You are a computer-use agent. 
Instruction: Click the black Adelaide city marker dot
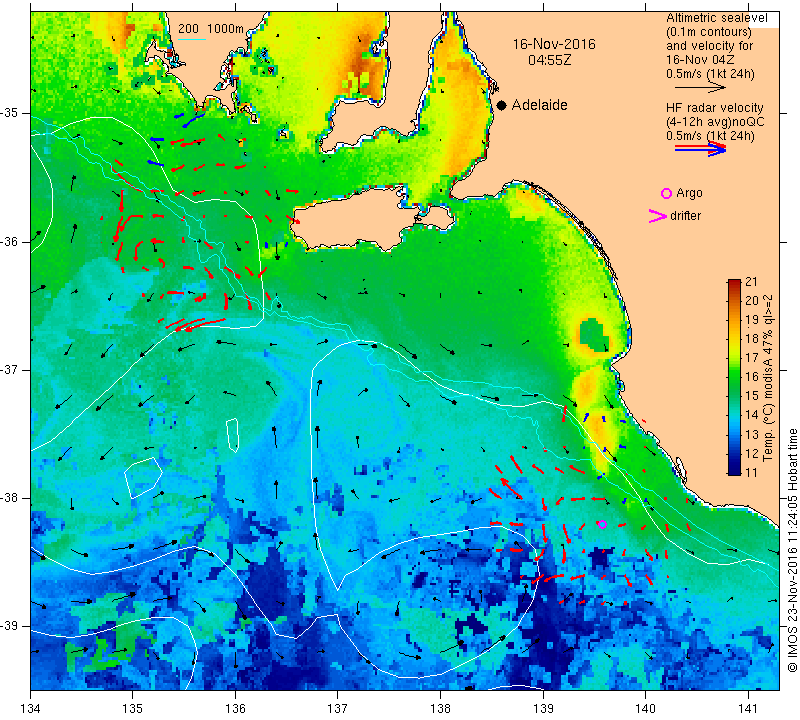(502, 105)
